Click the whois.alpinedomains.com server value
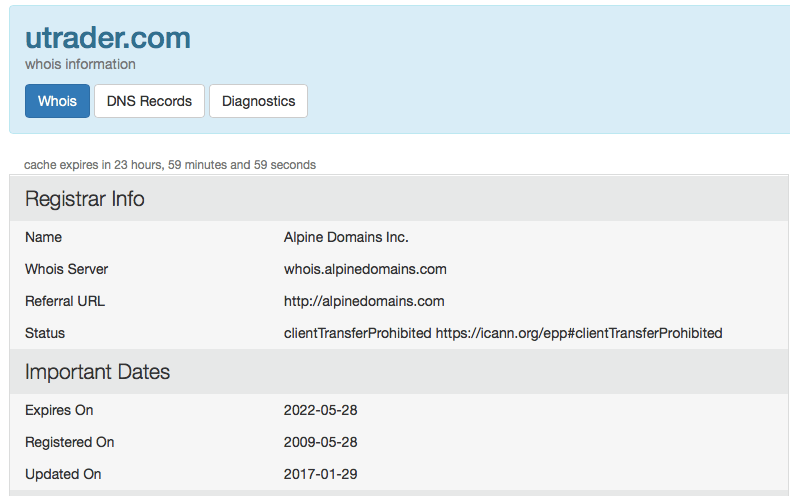Viewport: 790px width, 496px height. [365, 269]
